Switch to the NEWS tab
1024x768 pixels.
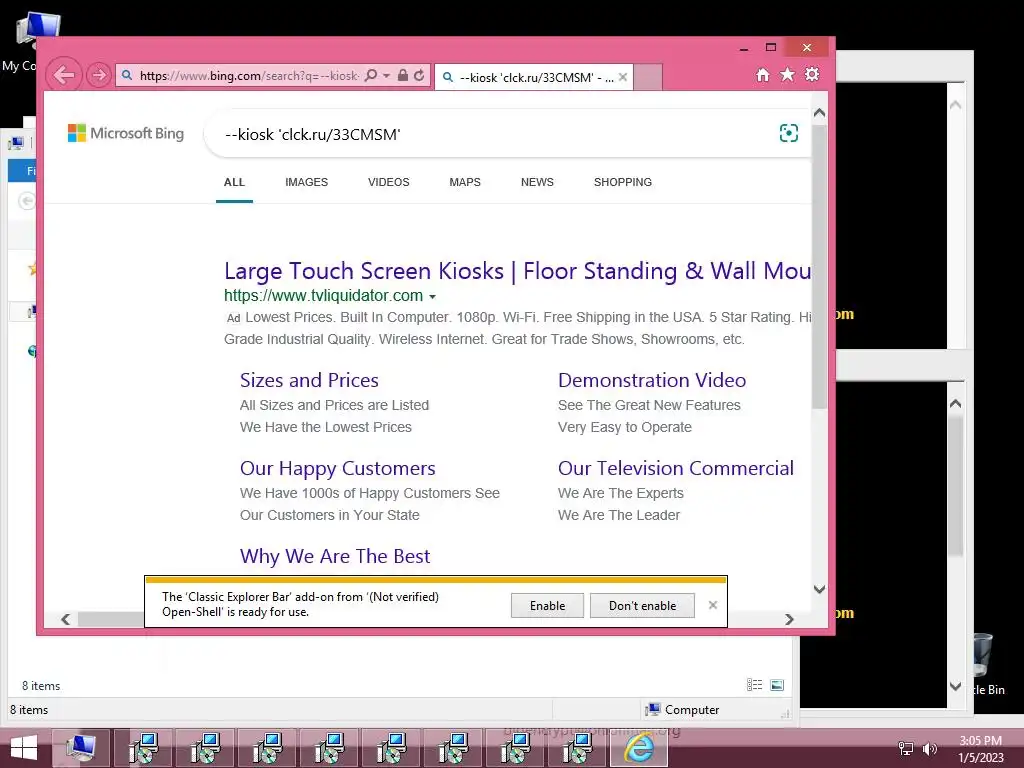(537, 182)
